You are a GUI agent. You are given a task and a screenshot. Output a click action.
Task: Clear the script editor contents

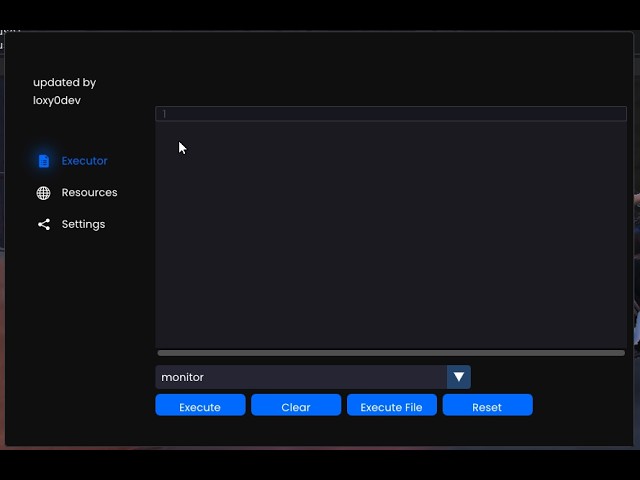coord(296,405)
